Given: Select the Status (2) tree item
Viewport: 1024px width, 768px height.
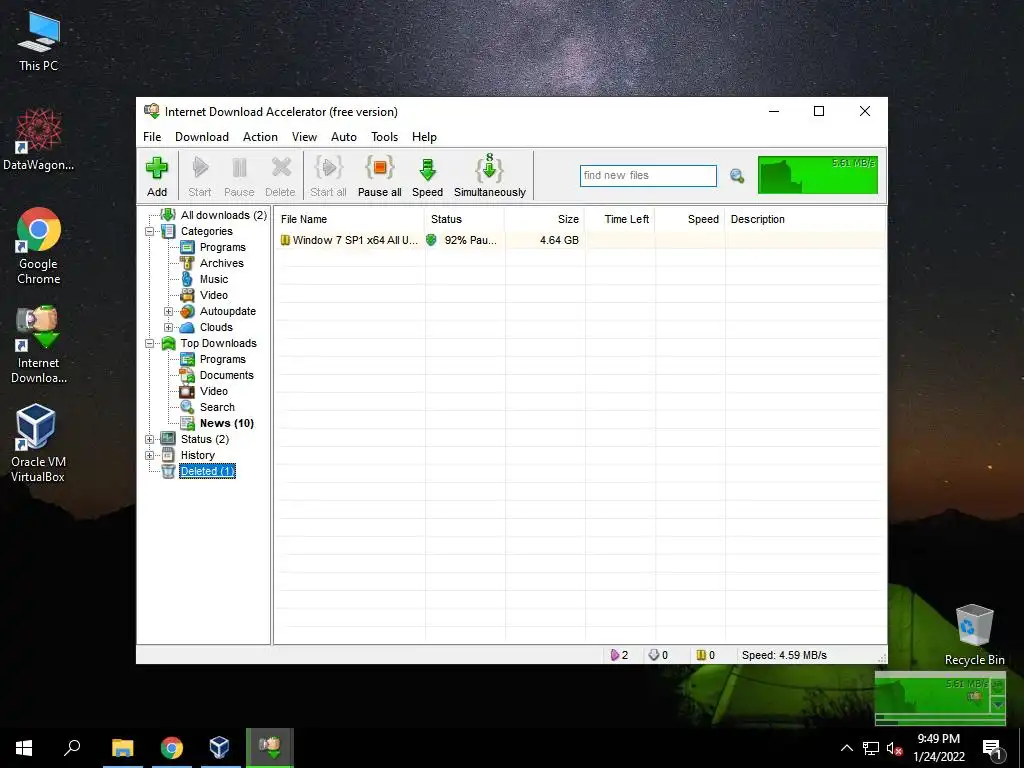Looking at the screenshot, I should coord(204,440).
